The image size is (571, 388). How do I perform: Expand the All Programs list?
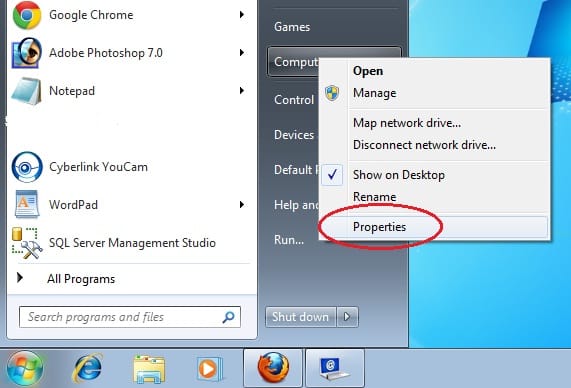tap(81, 279)
